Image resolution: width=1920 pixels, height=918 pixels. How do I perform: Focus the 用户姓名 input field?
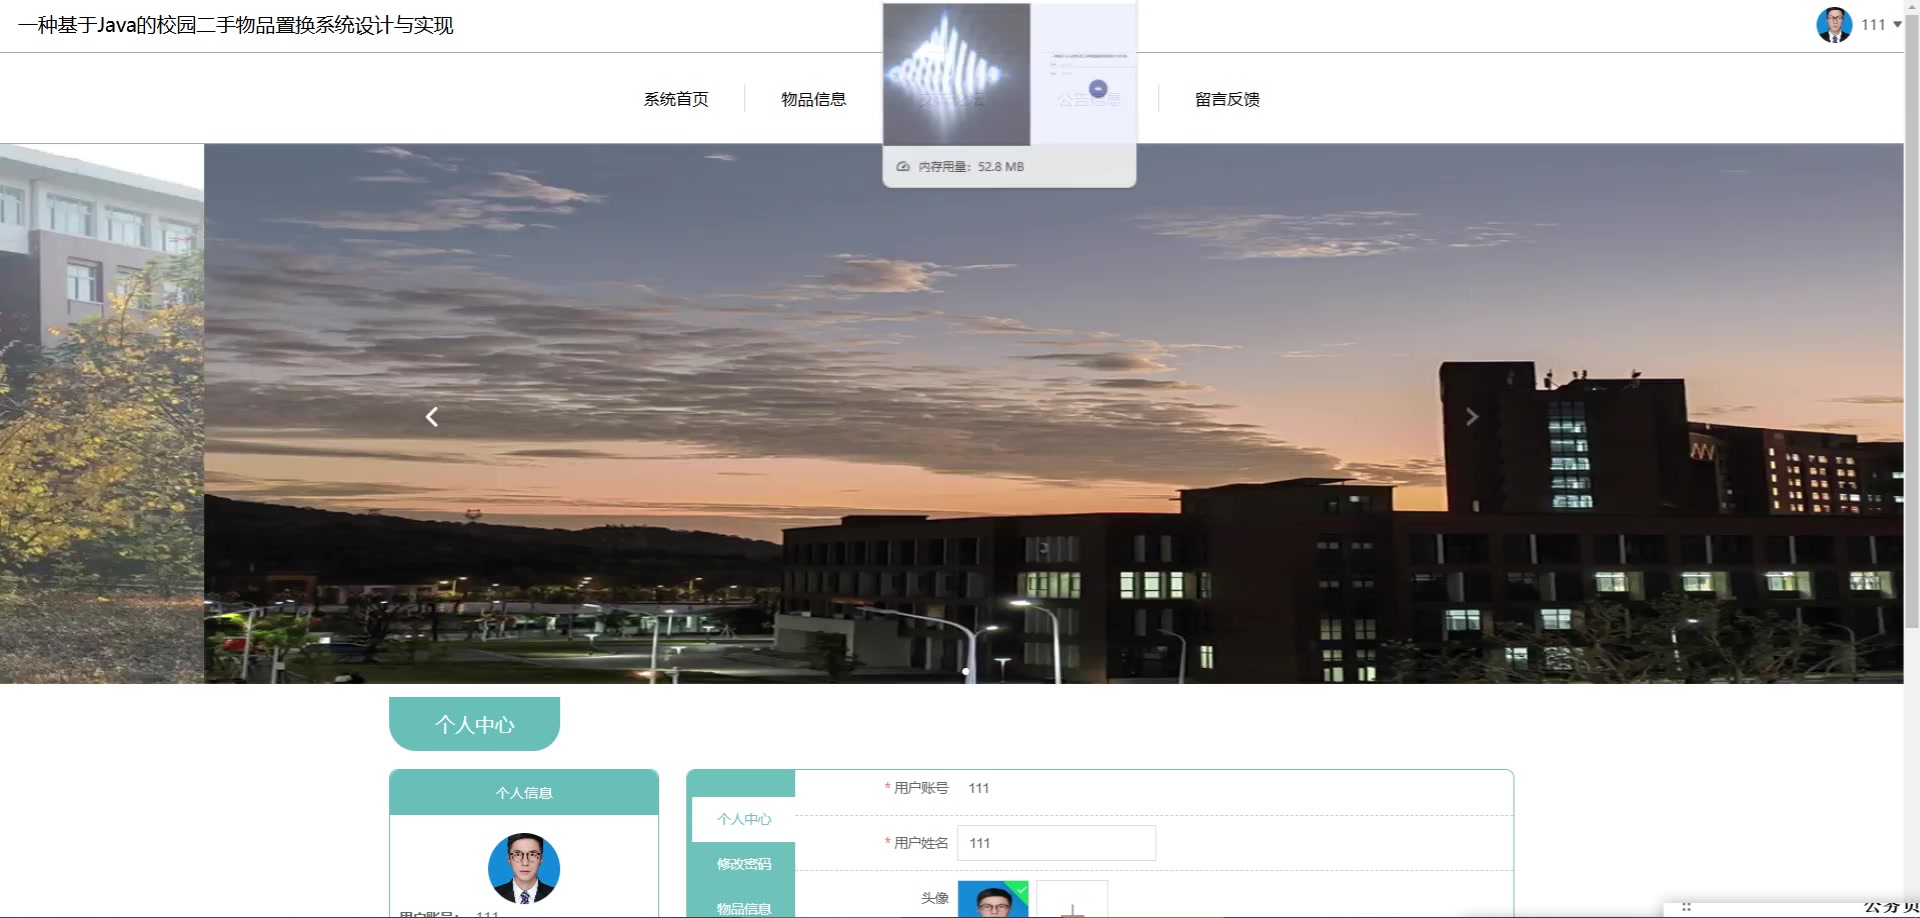pyautogui.click(x=1056, y=843)
